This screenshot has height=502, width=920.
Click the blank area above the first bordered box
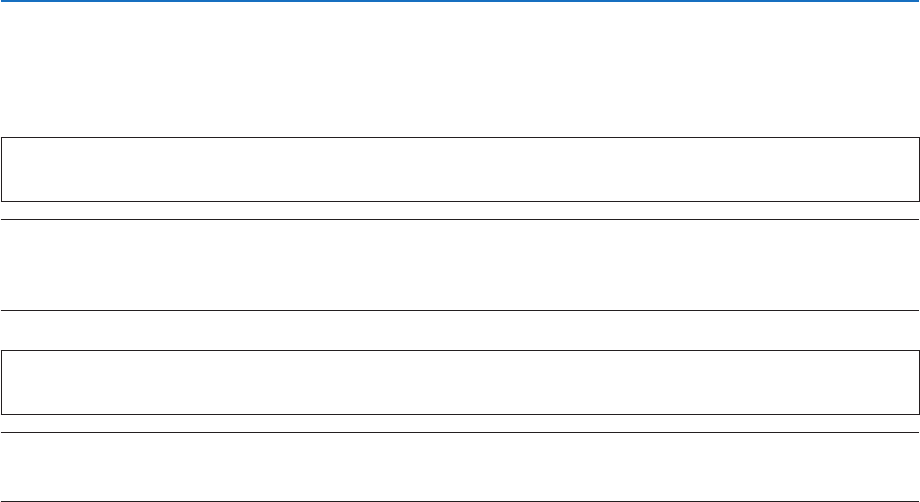point(460,70)
